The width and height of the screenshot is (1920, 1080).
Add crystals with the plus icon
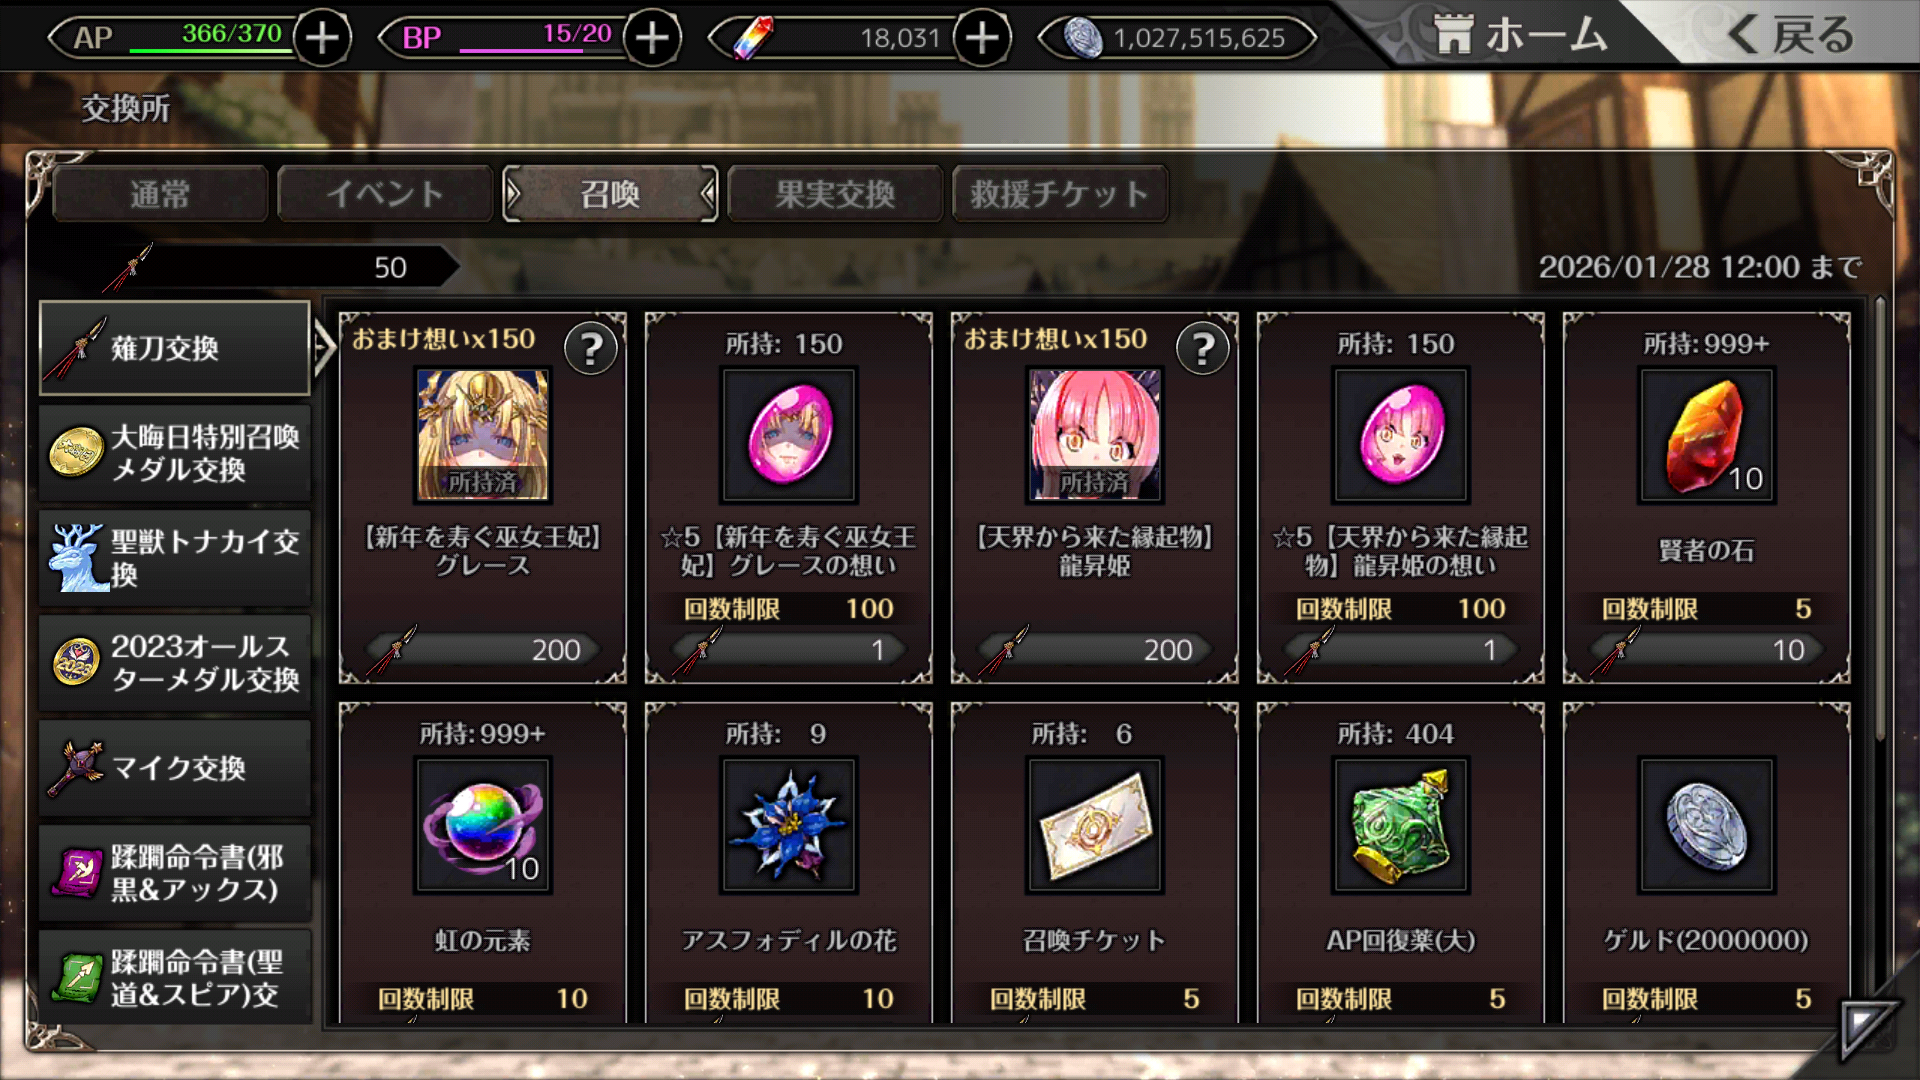click(x=982, y=38)
